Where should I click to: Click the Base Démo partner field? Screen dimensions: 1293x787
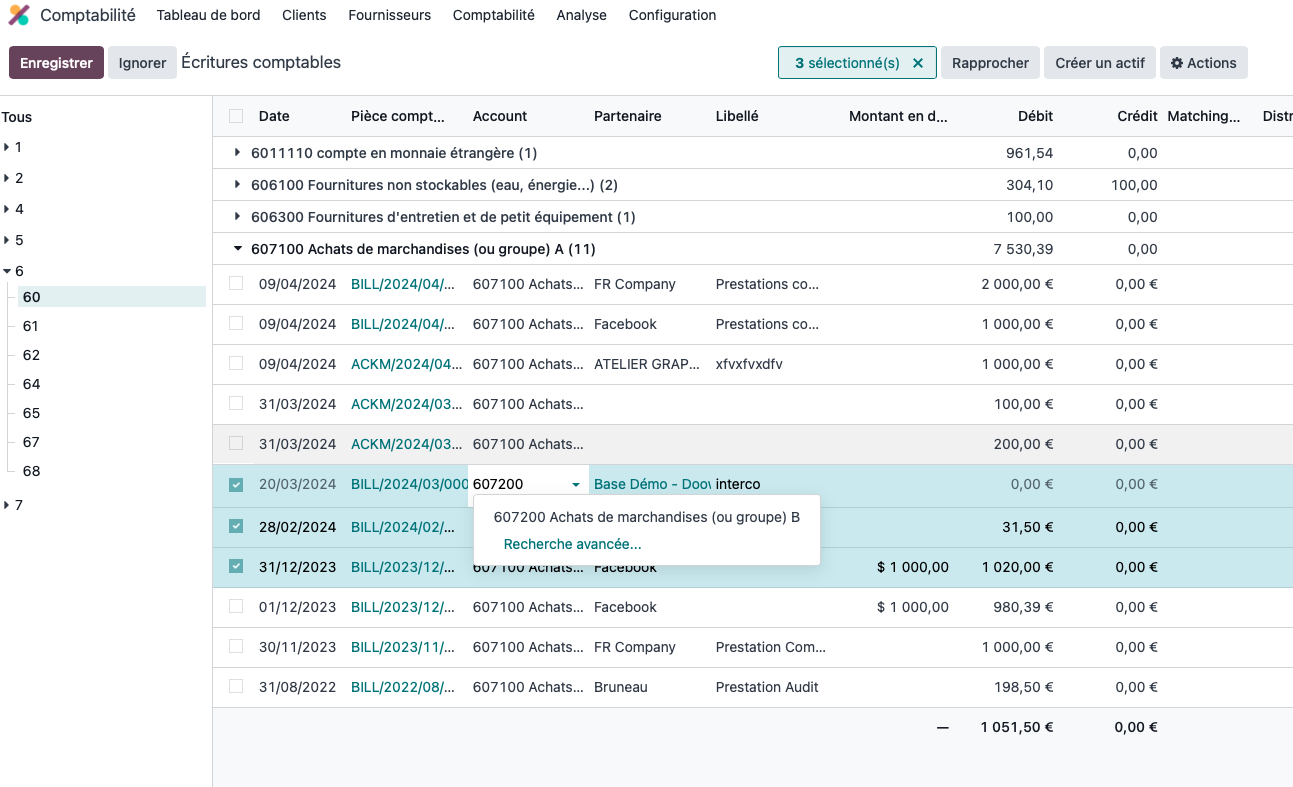(652, 484)
